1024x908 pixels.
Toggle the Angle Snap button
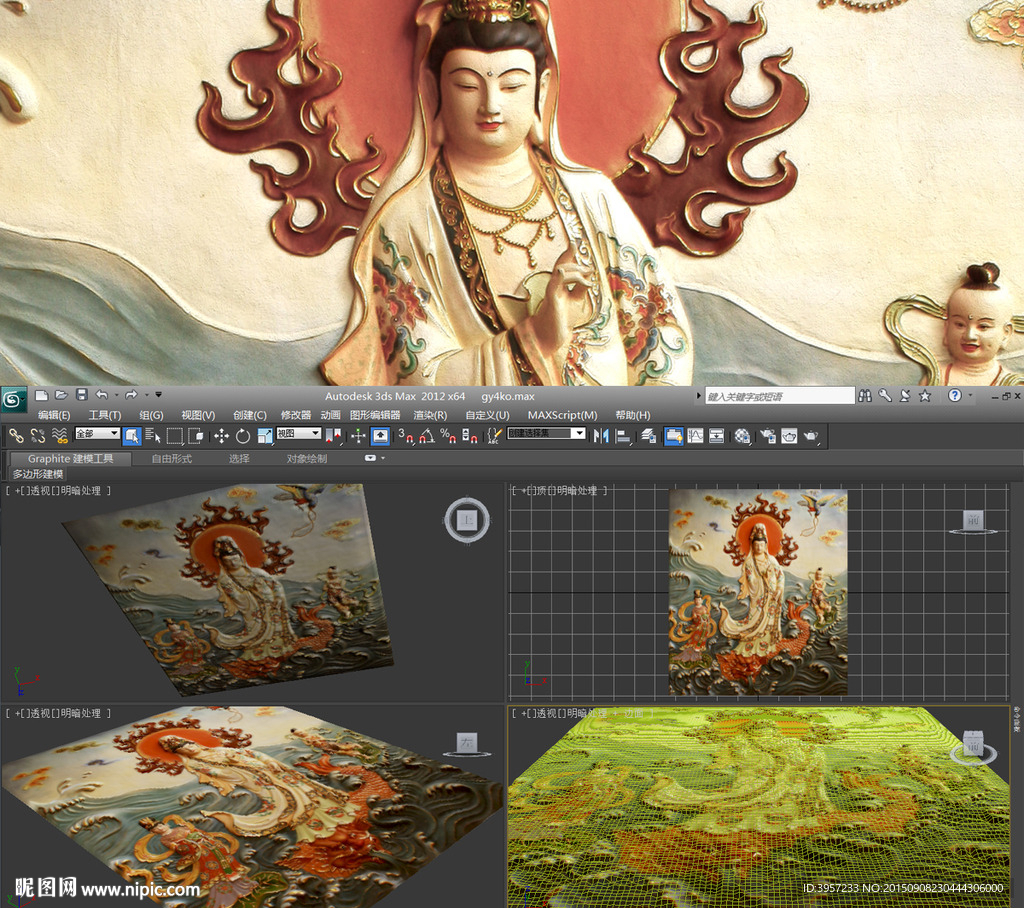(426, 436)
